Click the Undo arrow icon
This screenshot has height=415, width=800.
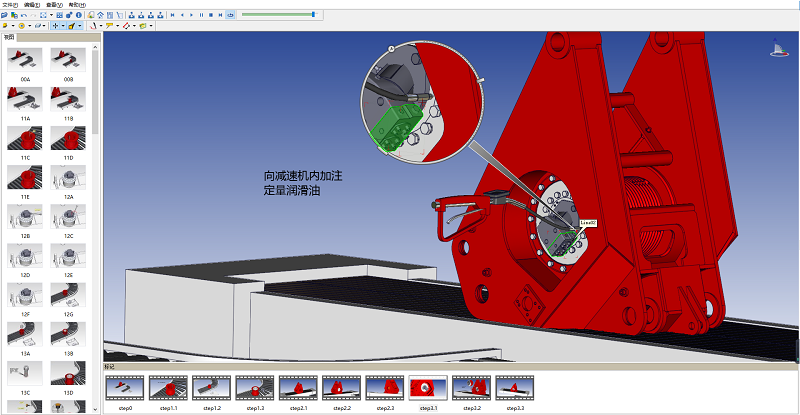pos(24,15)
